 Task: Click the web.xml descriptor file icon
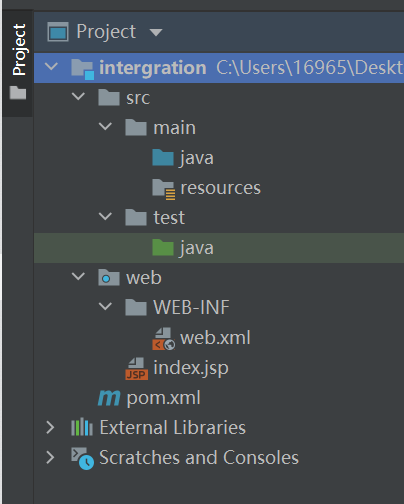click(x=163, y=339)
